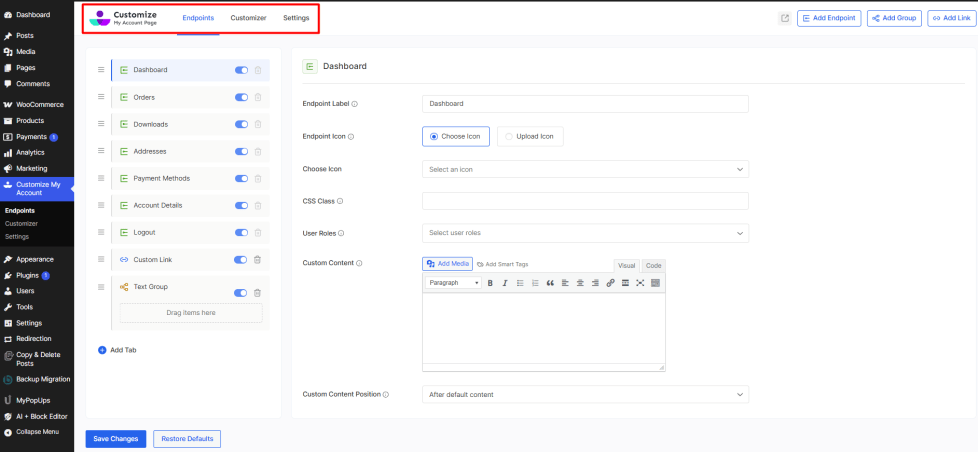
Task: Switch editor to the Code tab
Action: 653,265
